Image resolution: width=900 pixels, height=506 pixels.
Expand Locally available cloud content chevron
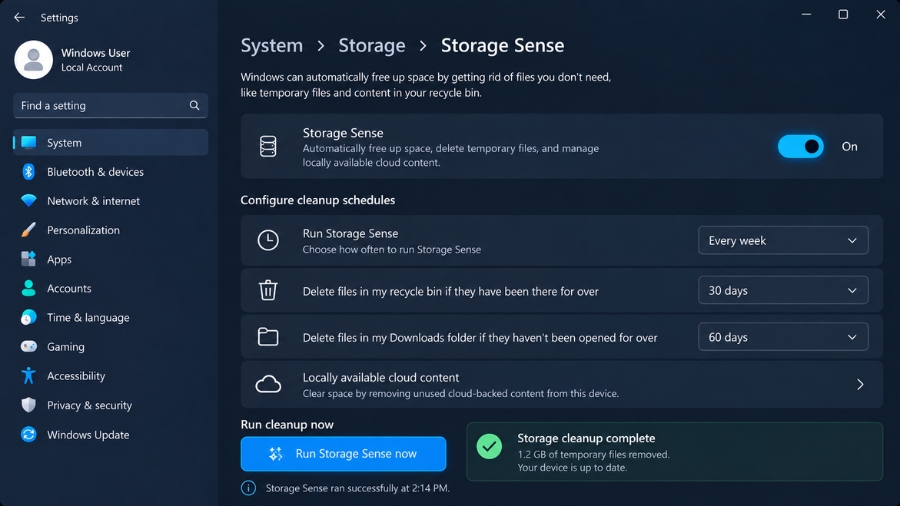[860, 384]
